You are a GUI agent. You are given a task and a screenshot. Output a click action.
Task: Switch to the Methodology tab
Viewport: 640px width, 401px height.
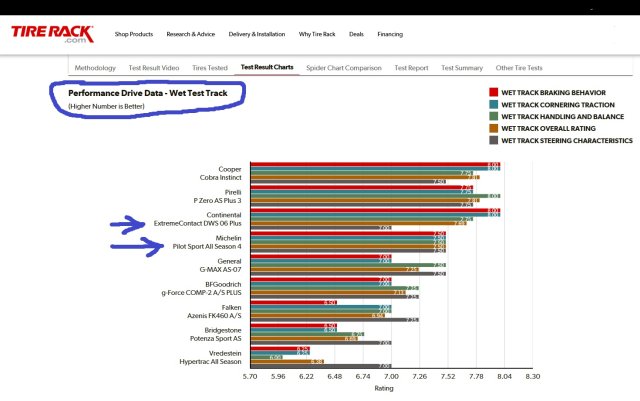click(x=97, y=68)
